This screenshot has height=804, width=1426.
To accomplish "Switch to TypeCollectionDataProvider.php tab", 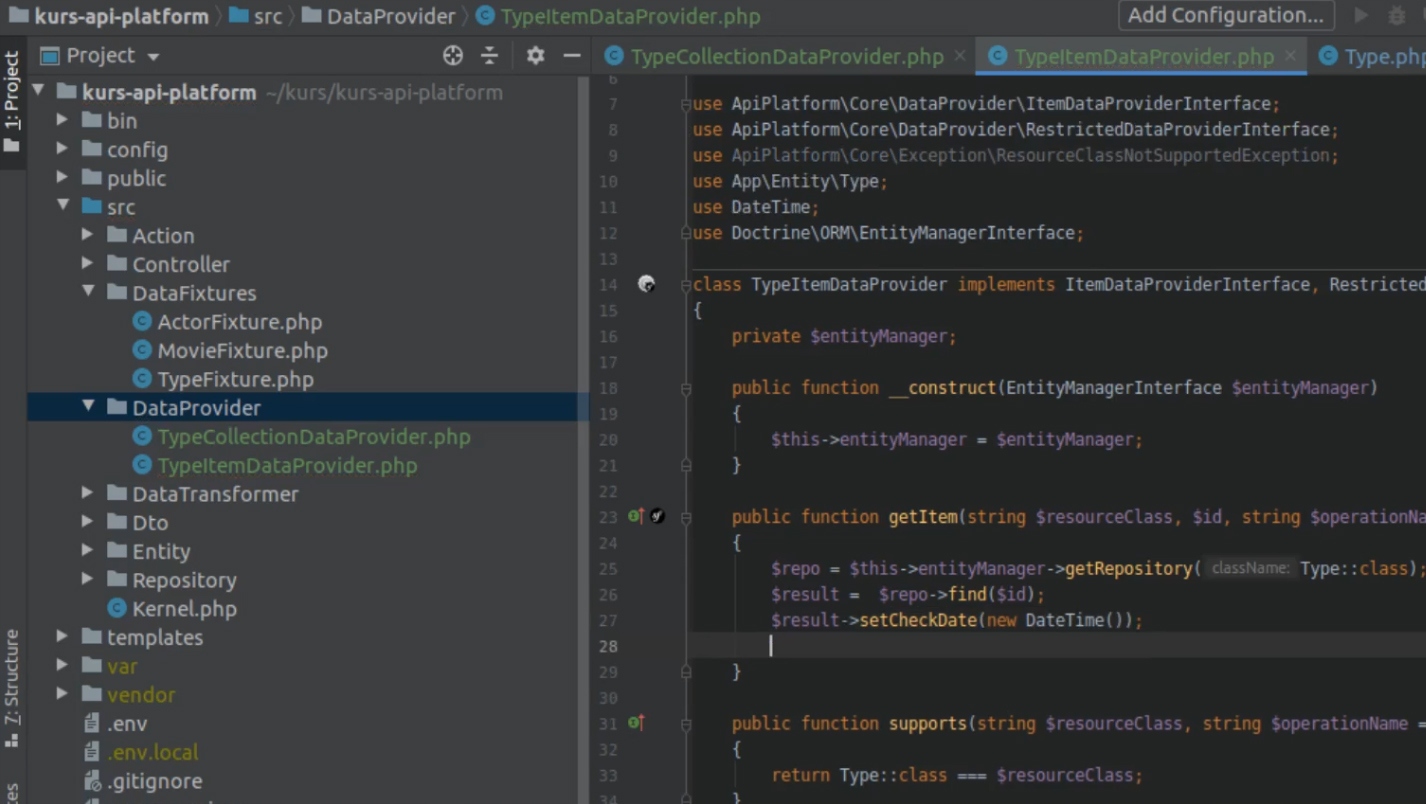I will (x=786, y=57).
